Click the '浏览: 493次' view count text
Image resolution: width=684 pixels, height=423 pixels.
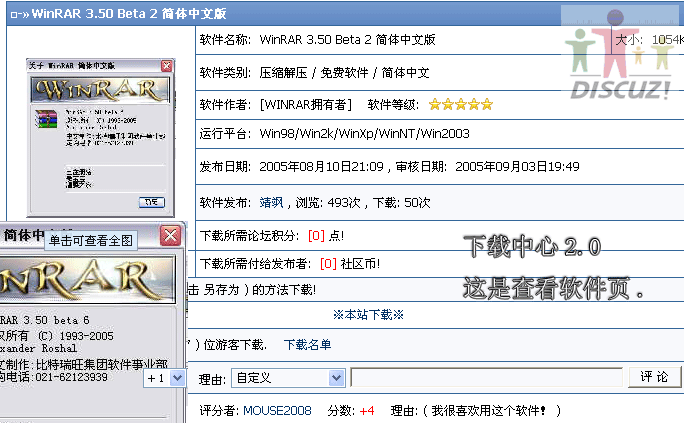point(328,203)
